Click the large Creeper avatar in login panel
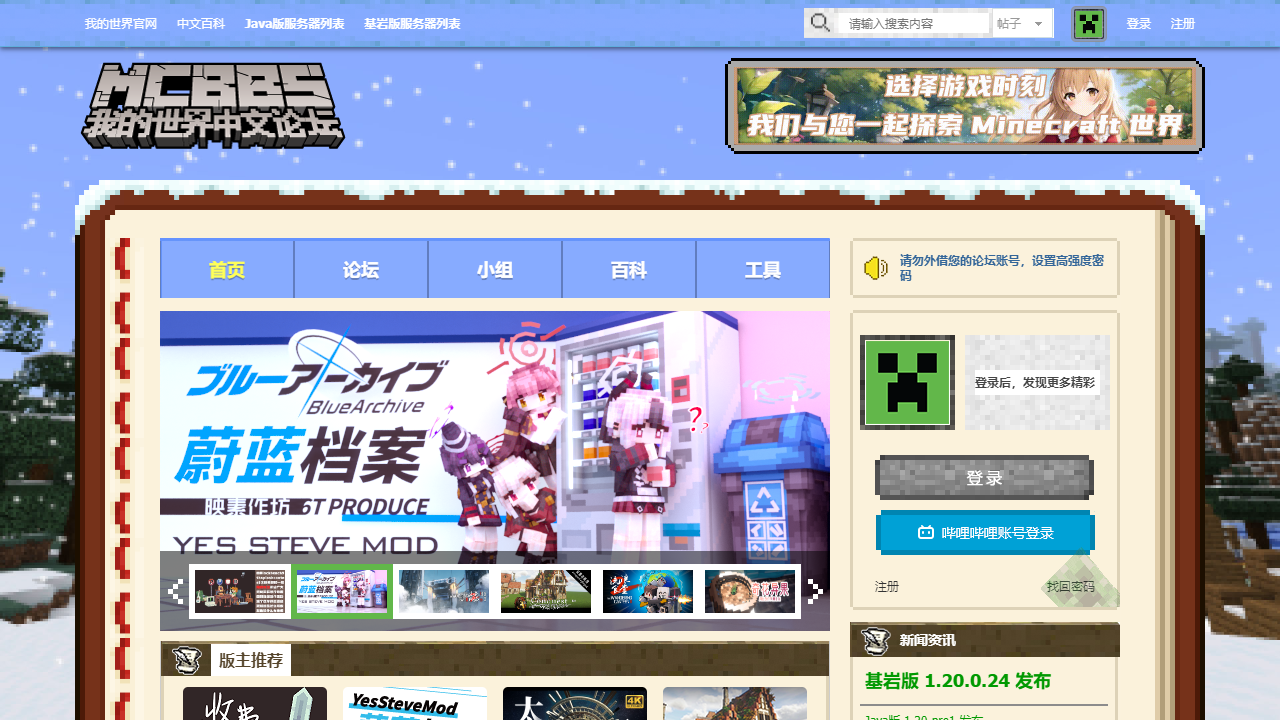This screenshot has height=720, width=1280. point(907,382)
